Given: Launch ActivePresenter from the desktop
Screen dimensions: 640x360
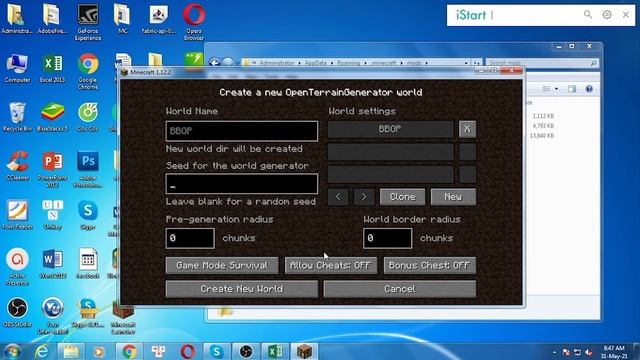Looking at the screenshot, I should pos(17,267).
